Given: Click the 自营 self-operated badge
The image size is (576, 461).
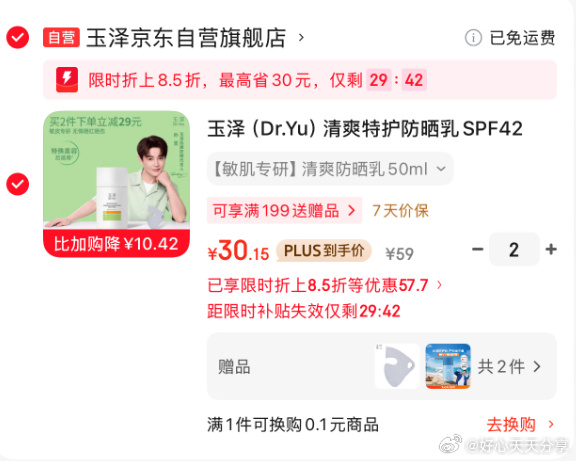Looking at the screenshot, I should (61, 37).
